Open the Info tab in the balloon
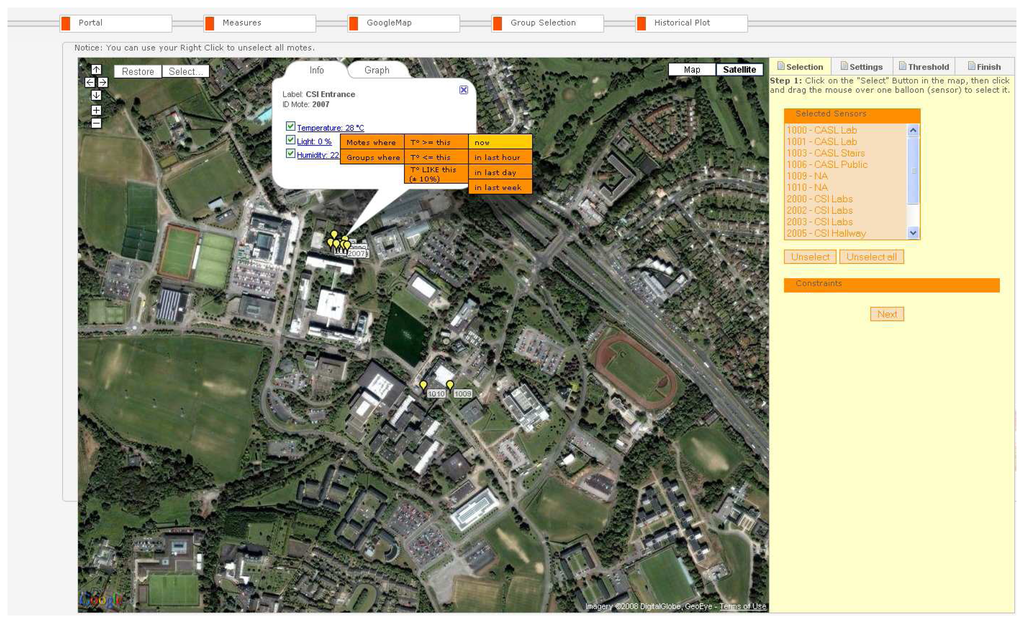1024x623 pixels. click(x=317, y=70)
